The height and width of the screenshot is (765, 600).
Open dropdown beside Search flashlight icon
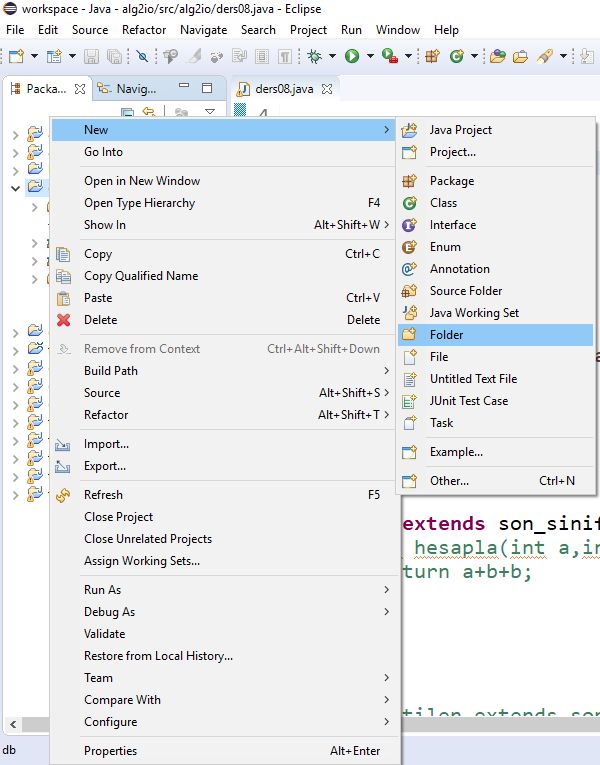(563, 57)
